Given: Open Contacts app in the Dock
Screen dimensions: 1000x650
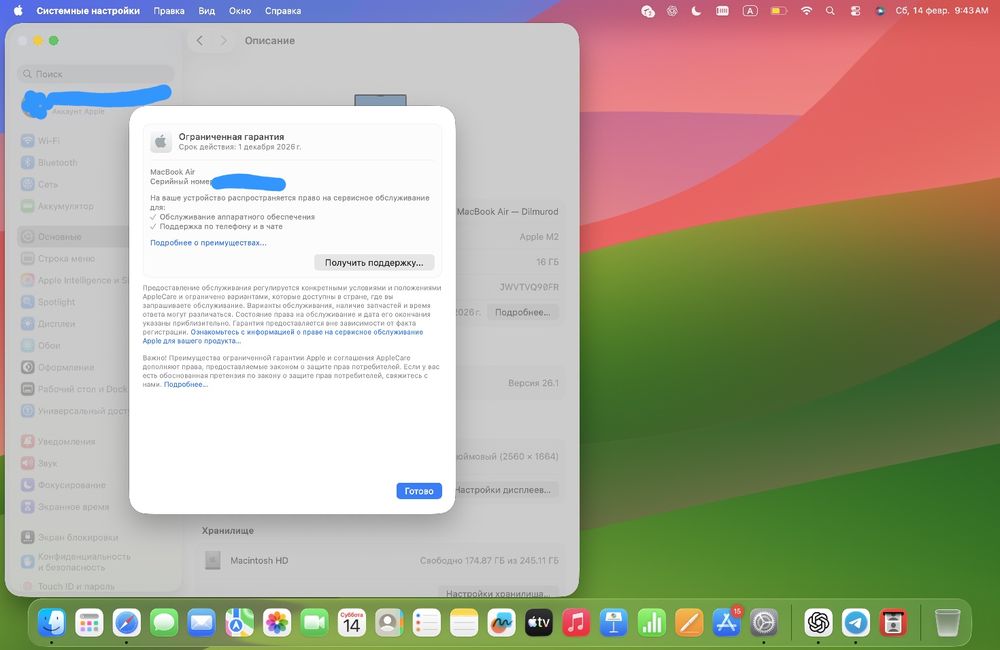Looking at the screenshot, I should pyautogui.click(x=389, y=622).
